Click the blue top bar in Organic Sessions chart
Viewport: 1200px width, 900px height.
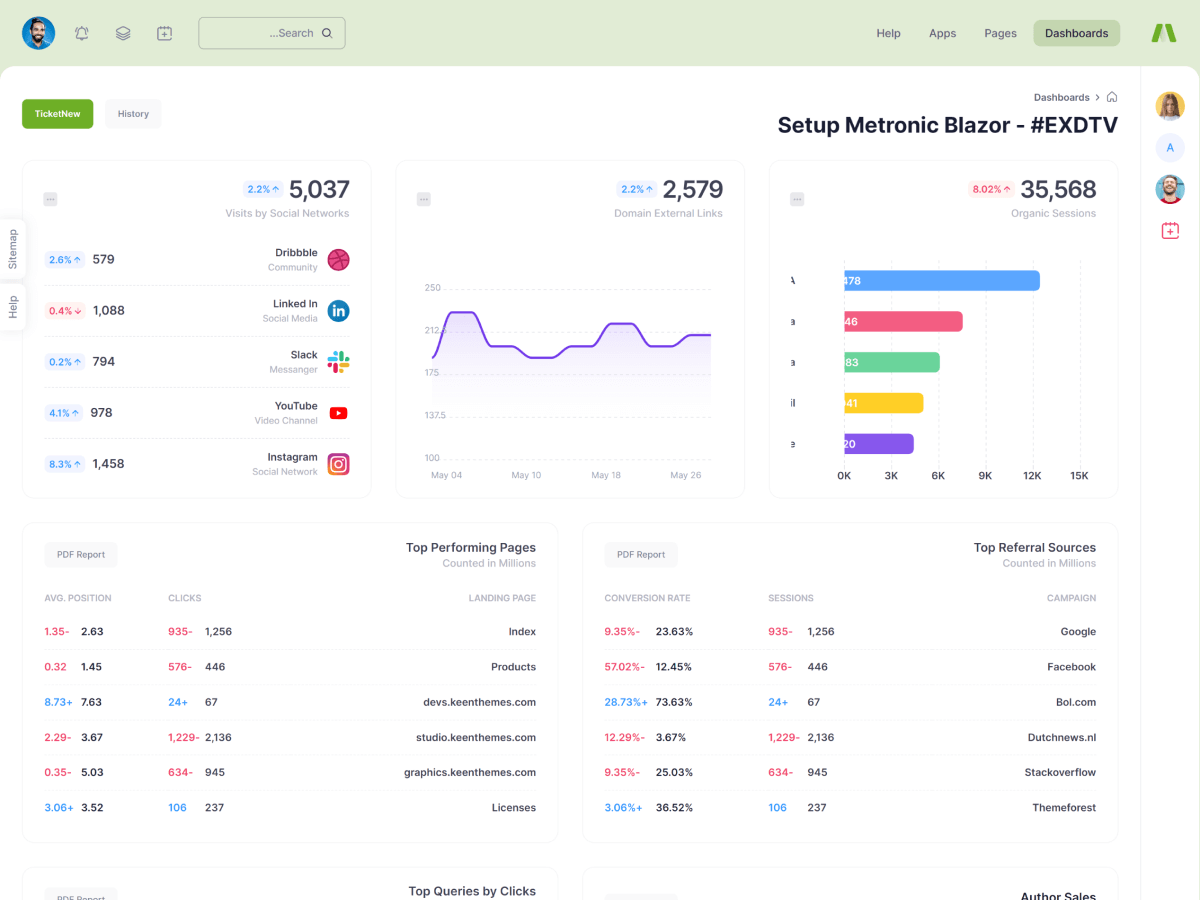[941, 281]
